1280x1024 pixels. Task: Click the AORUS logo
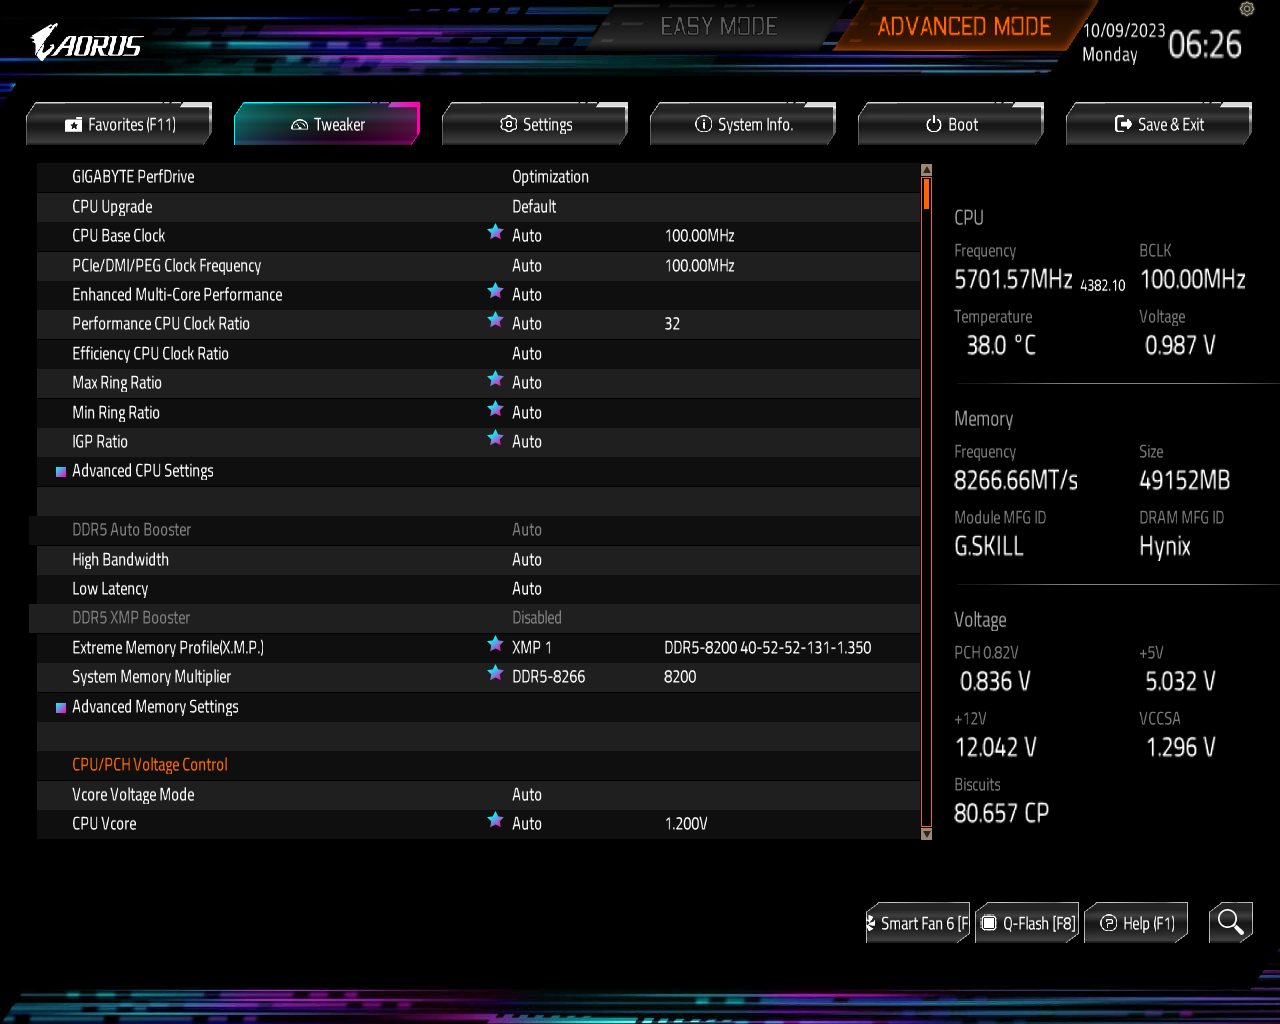87,43
